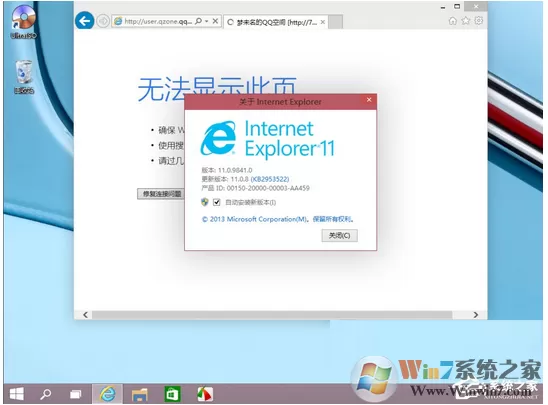Select the Recycle Bin desktop icon
The height and width of the screenshot is (405, 548).
click(x=24, y=77)
